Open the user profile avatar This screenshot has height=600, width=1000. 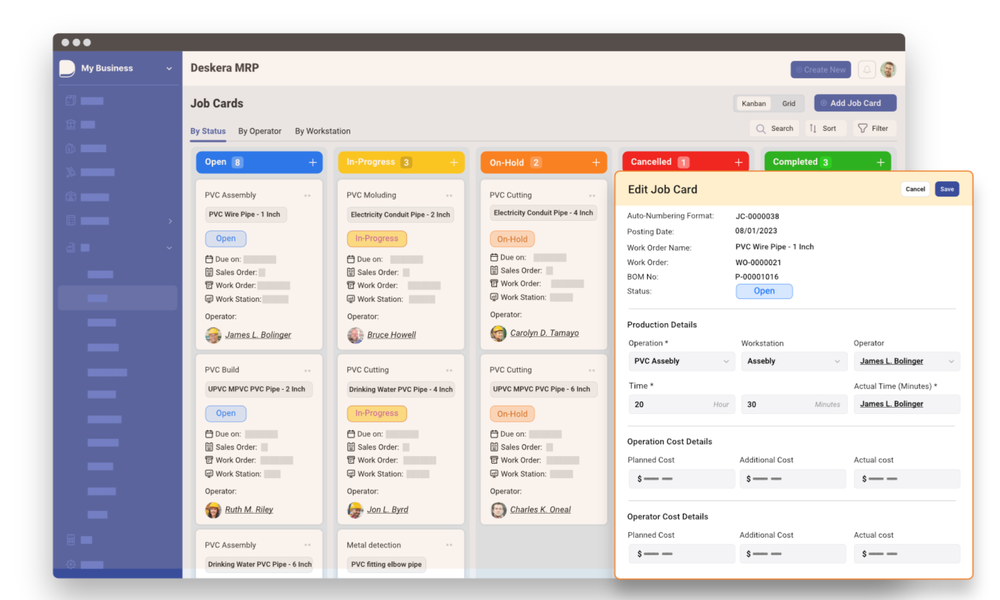[x=888, y=70]
